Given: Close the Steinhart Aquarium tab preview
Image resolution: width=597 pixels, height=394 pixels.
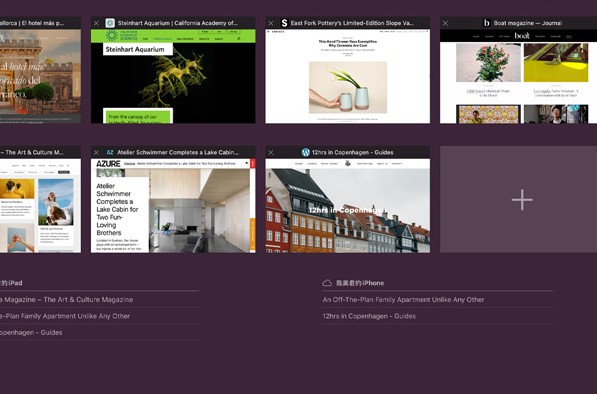Looking at the screenshot, I should point(96,23).
